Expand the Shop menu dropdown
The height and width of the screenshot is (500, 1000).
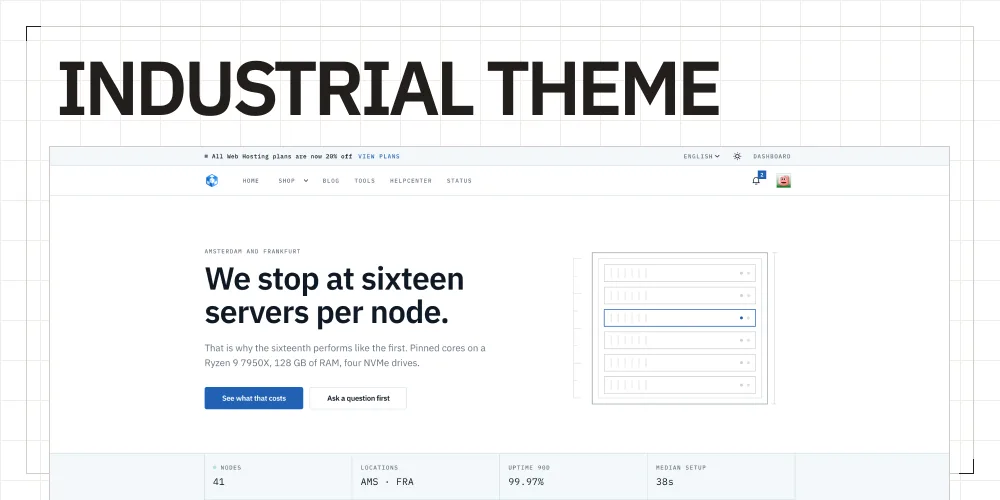(x=293, y=180)
